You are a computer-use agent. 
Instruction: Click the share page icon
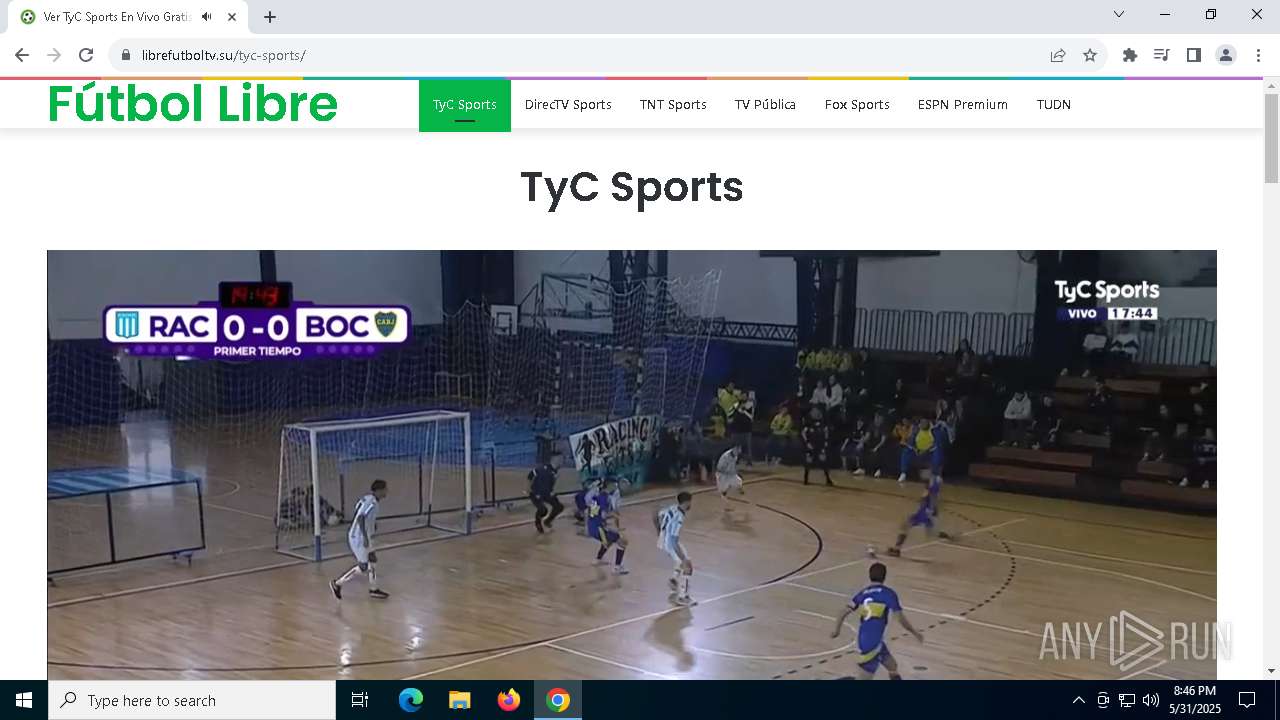coord(1058,55)
